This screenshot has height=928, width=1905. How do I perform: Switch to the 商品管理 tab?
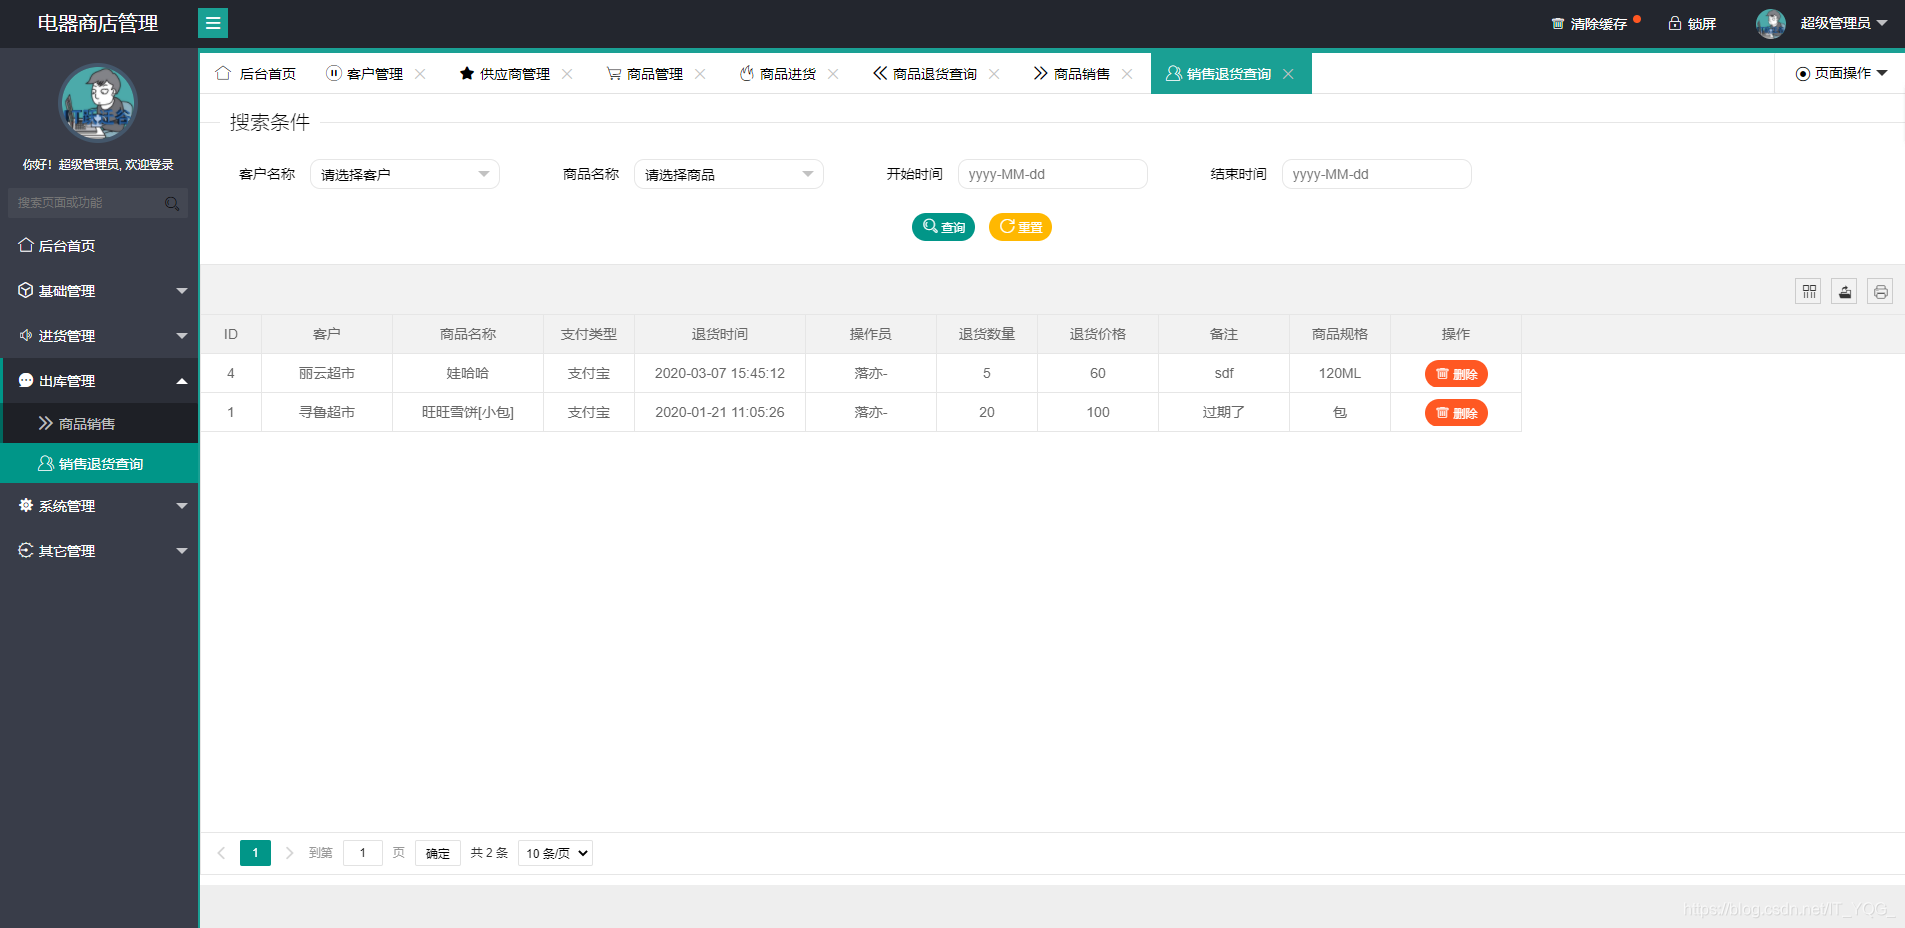(653, 73)
